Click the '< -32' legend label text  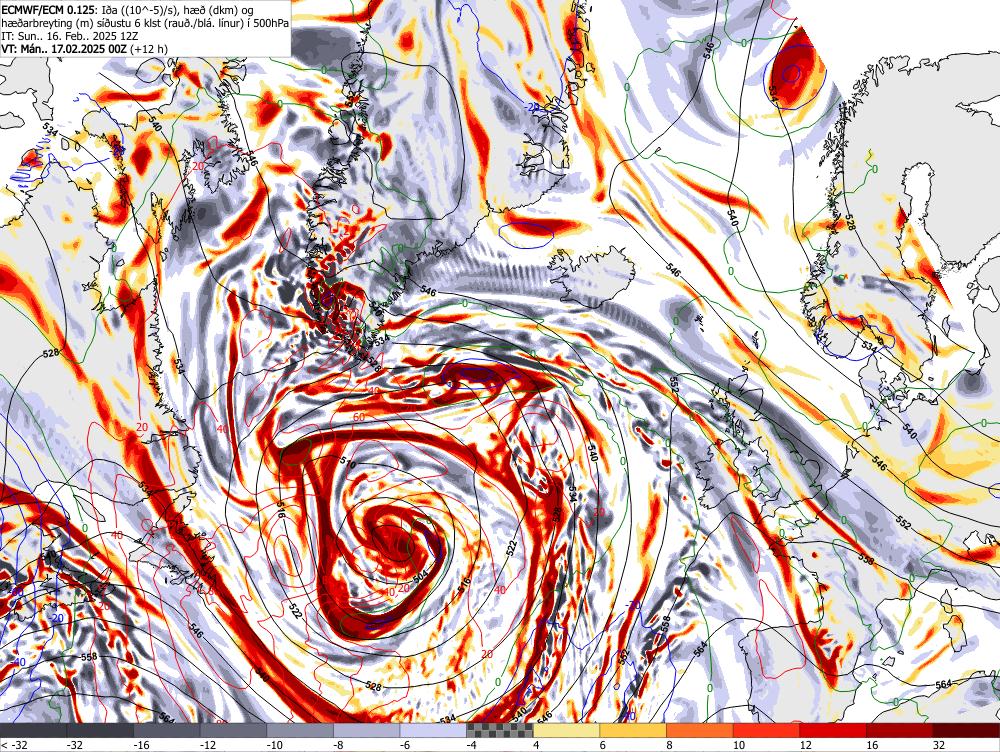(x=13, y=744)
